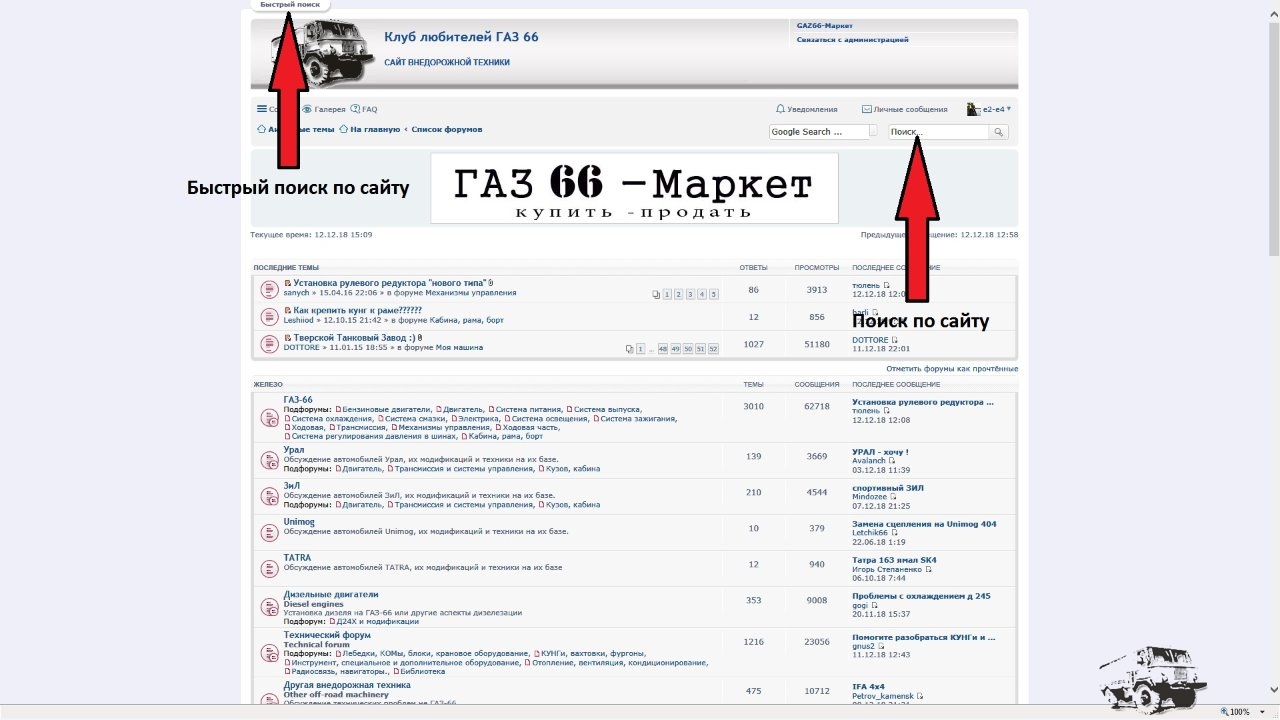Screen dimensions: 1280x720
Task: Open the Unimog forum
Action: (x=299, y=522)
